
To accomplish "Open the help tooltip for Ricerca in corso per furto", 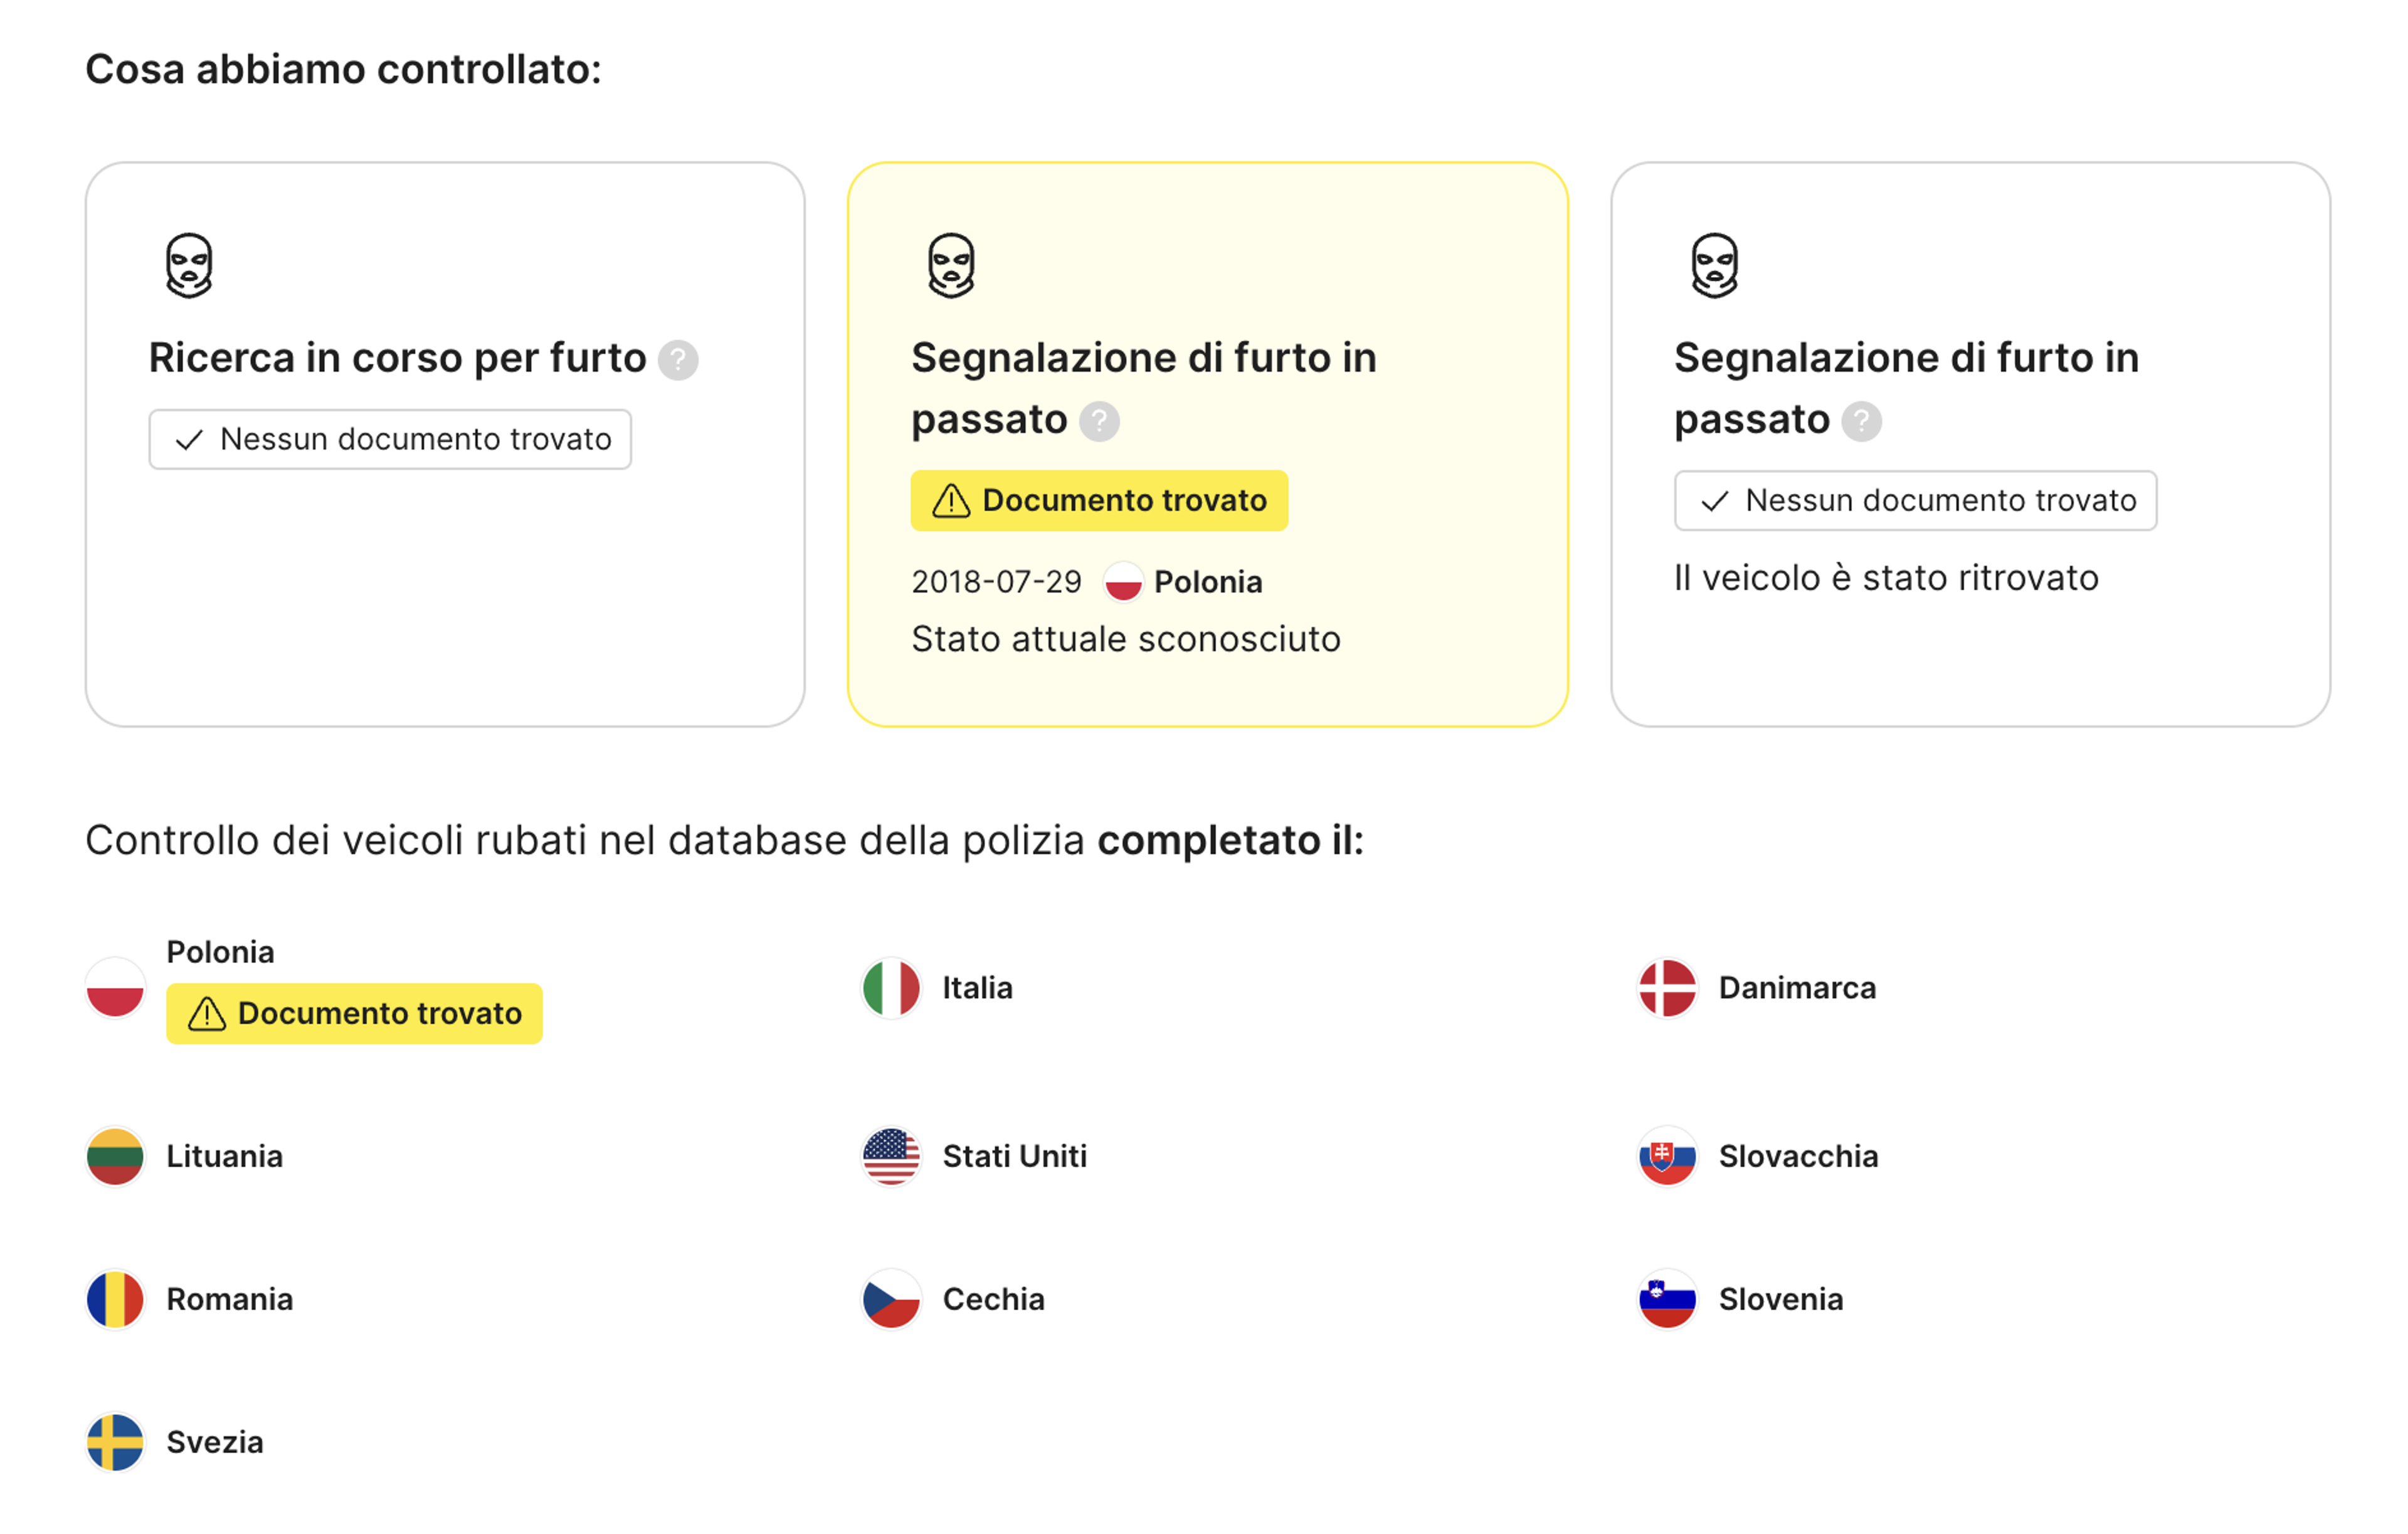I will click(680, 361).
